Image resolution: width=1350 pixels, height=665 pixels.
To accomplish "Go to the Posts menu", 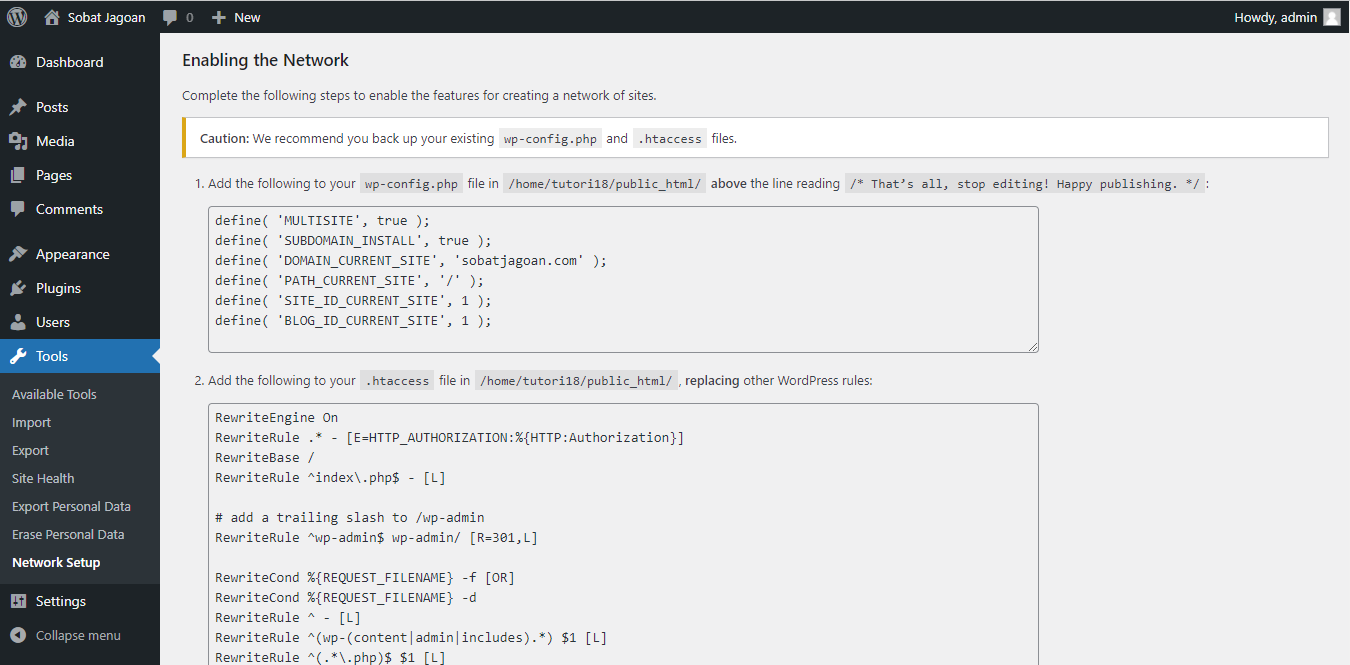I will click(80, 107).
